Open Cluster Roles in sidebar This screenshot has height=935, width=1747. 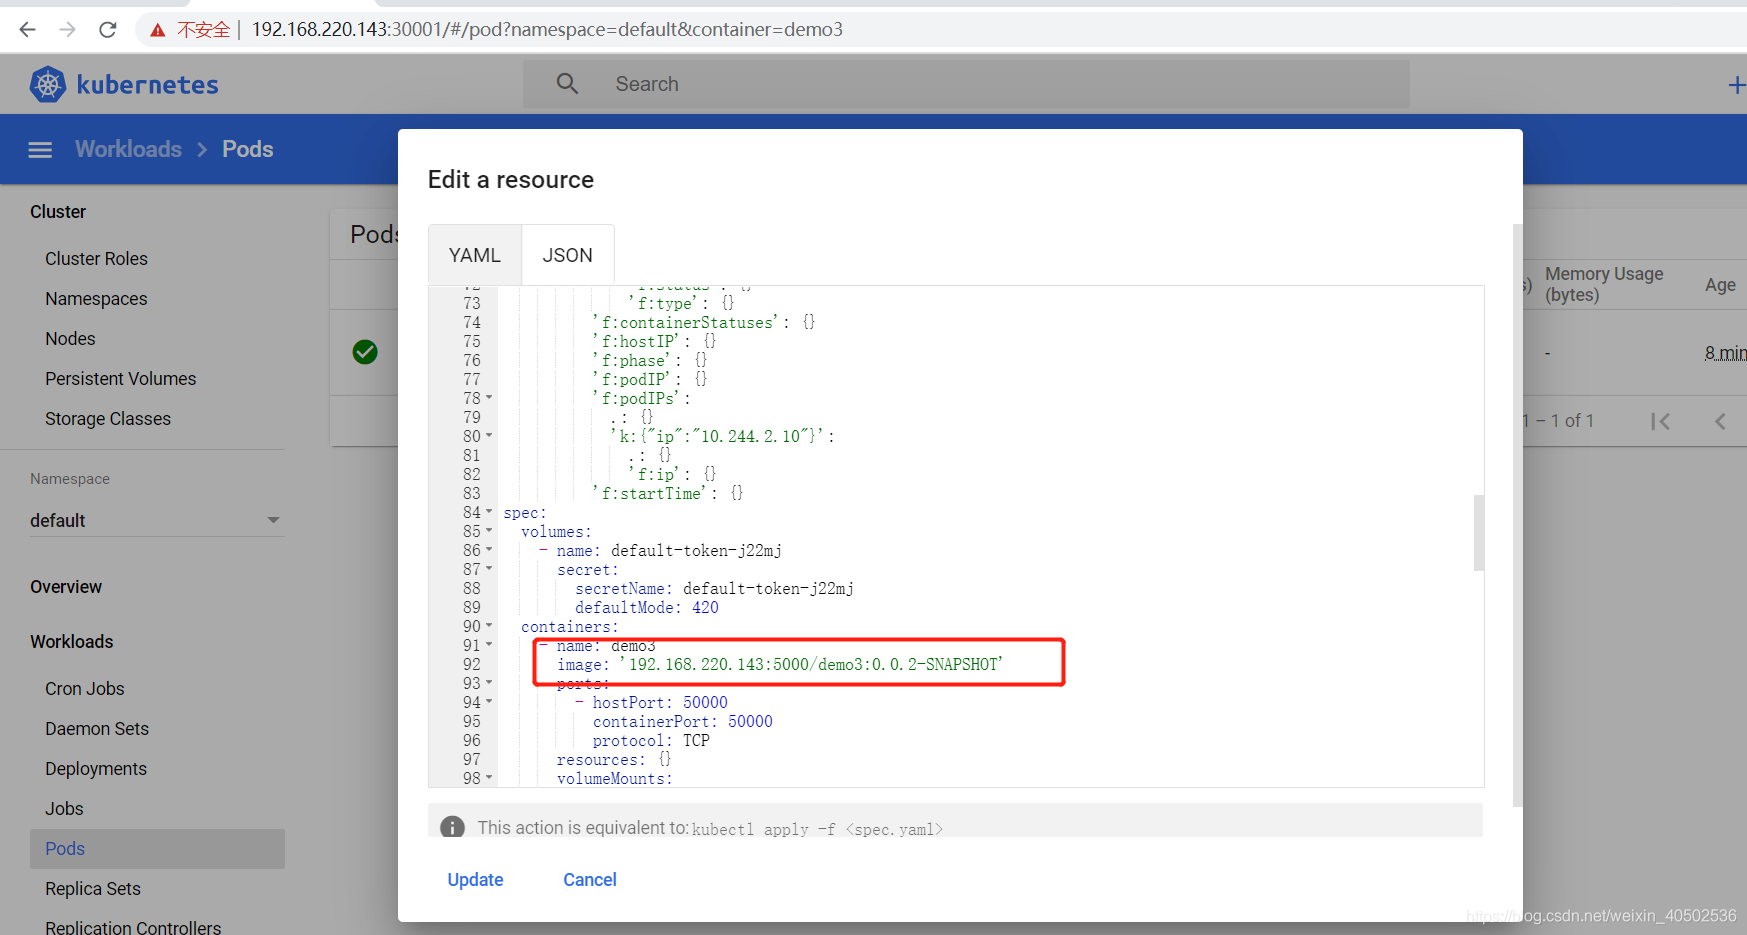coord(96,259)
